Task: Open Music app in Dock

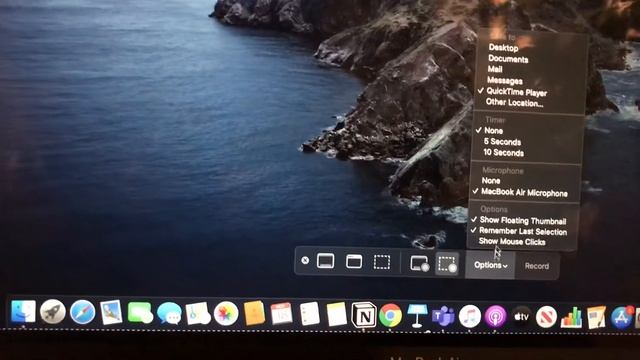Action: click(x=470, y=317)
